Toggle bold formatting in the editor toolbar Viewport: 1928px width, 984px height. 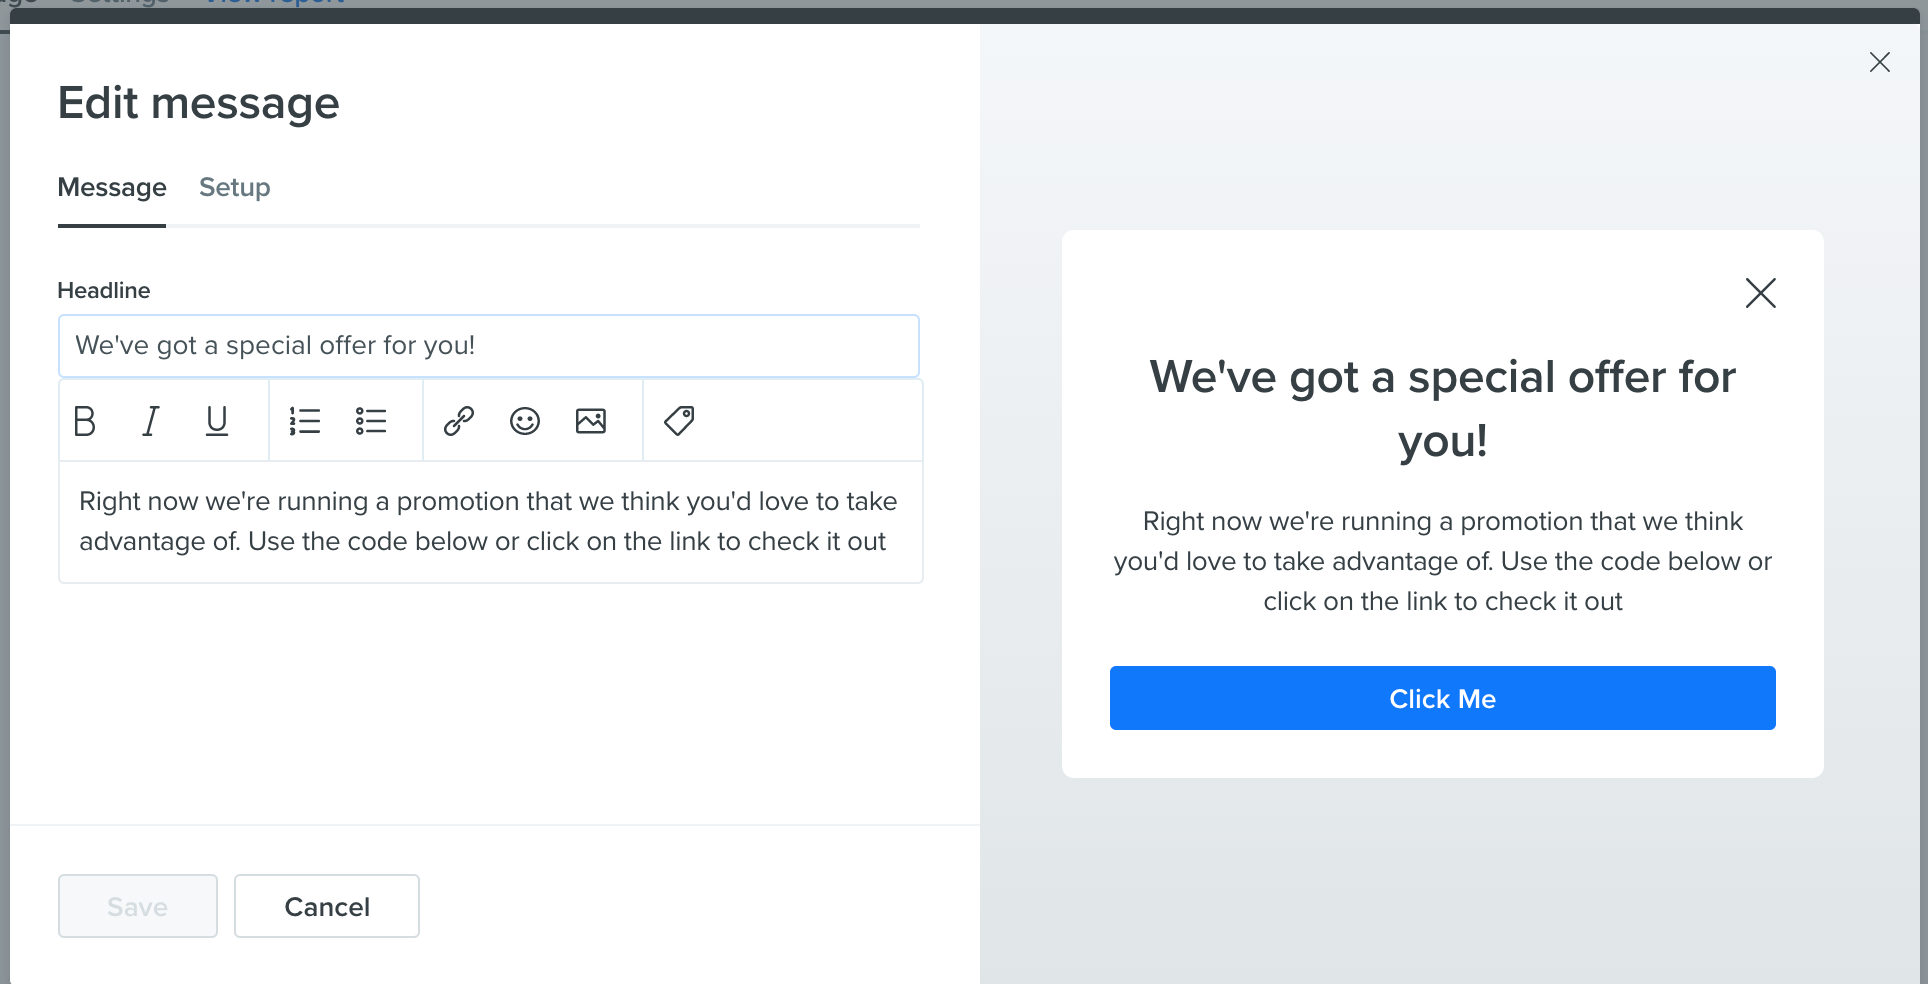[85, 421]
